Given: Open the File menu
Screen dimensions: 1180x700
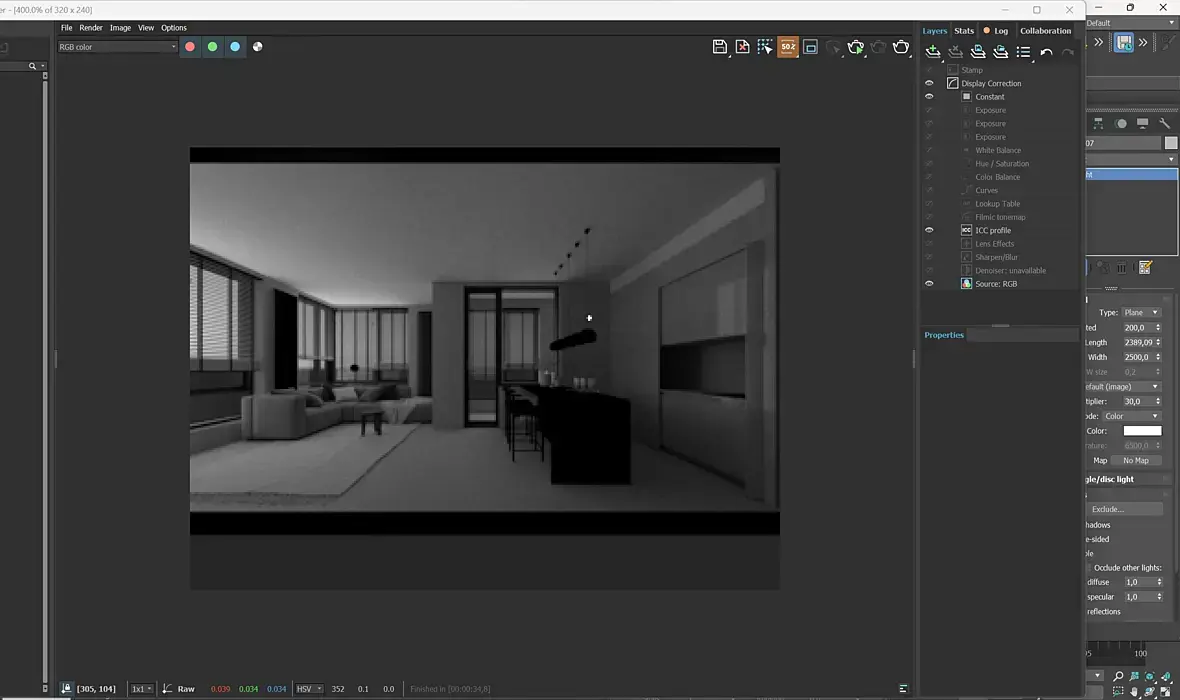Looking at the screenshot, I should (66, 28).
